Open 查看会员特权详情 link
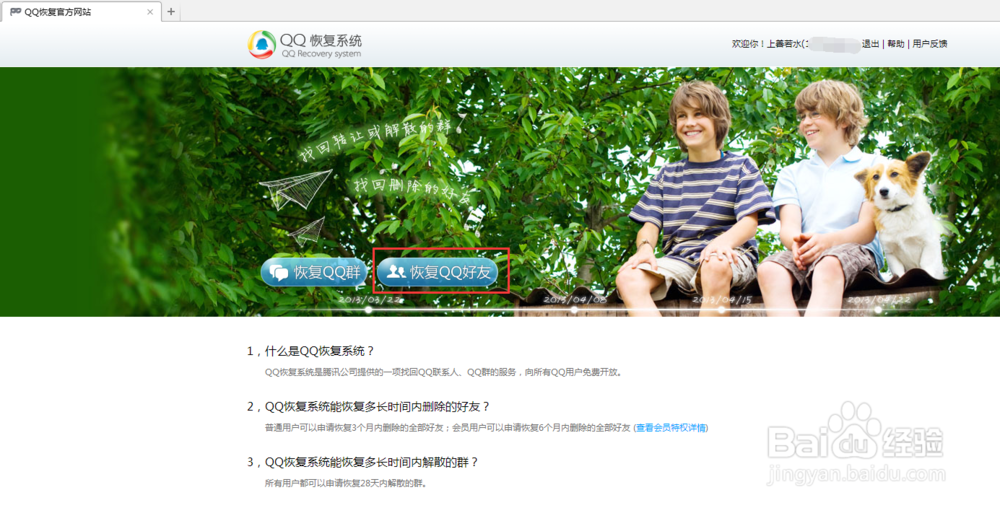This screenshot has width=1000, height=508. point(670,428)
